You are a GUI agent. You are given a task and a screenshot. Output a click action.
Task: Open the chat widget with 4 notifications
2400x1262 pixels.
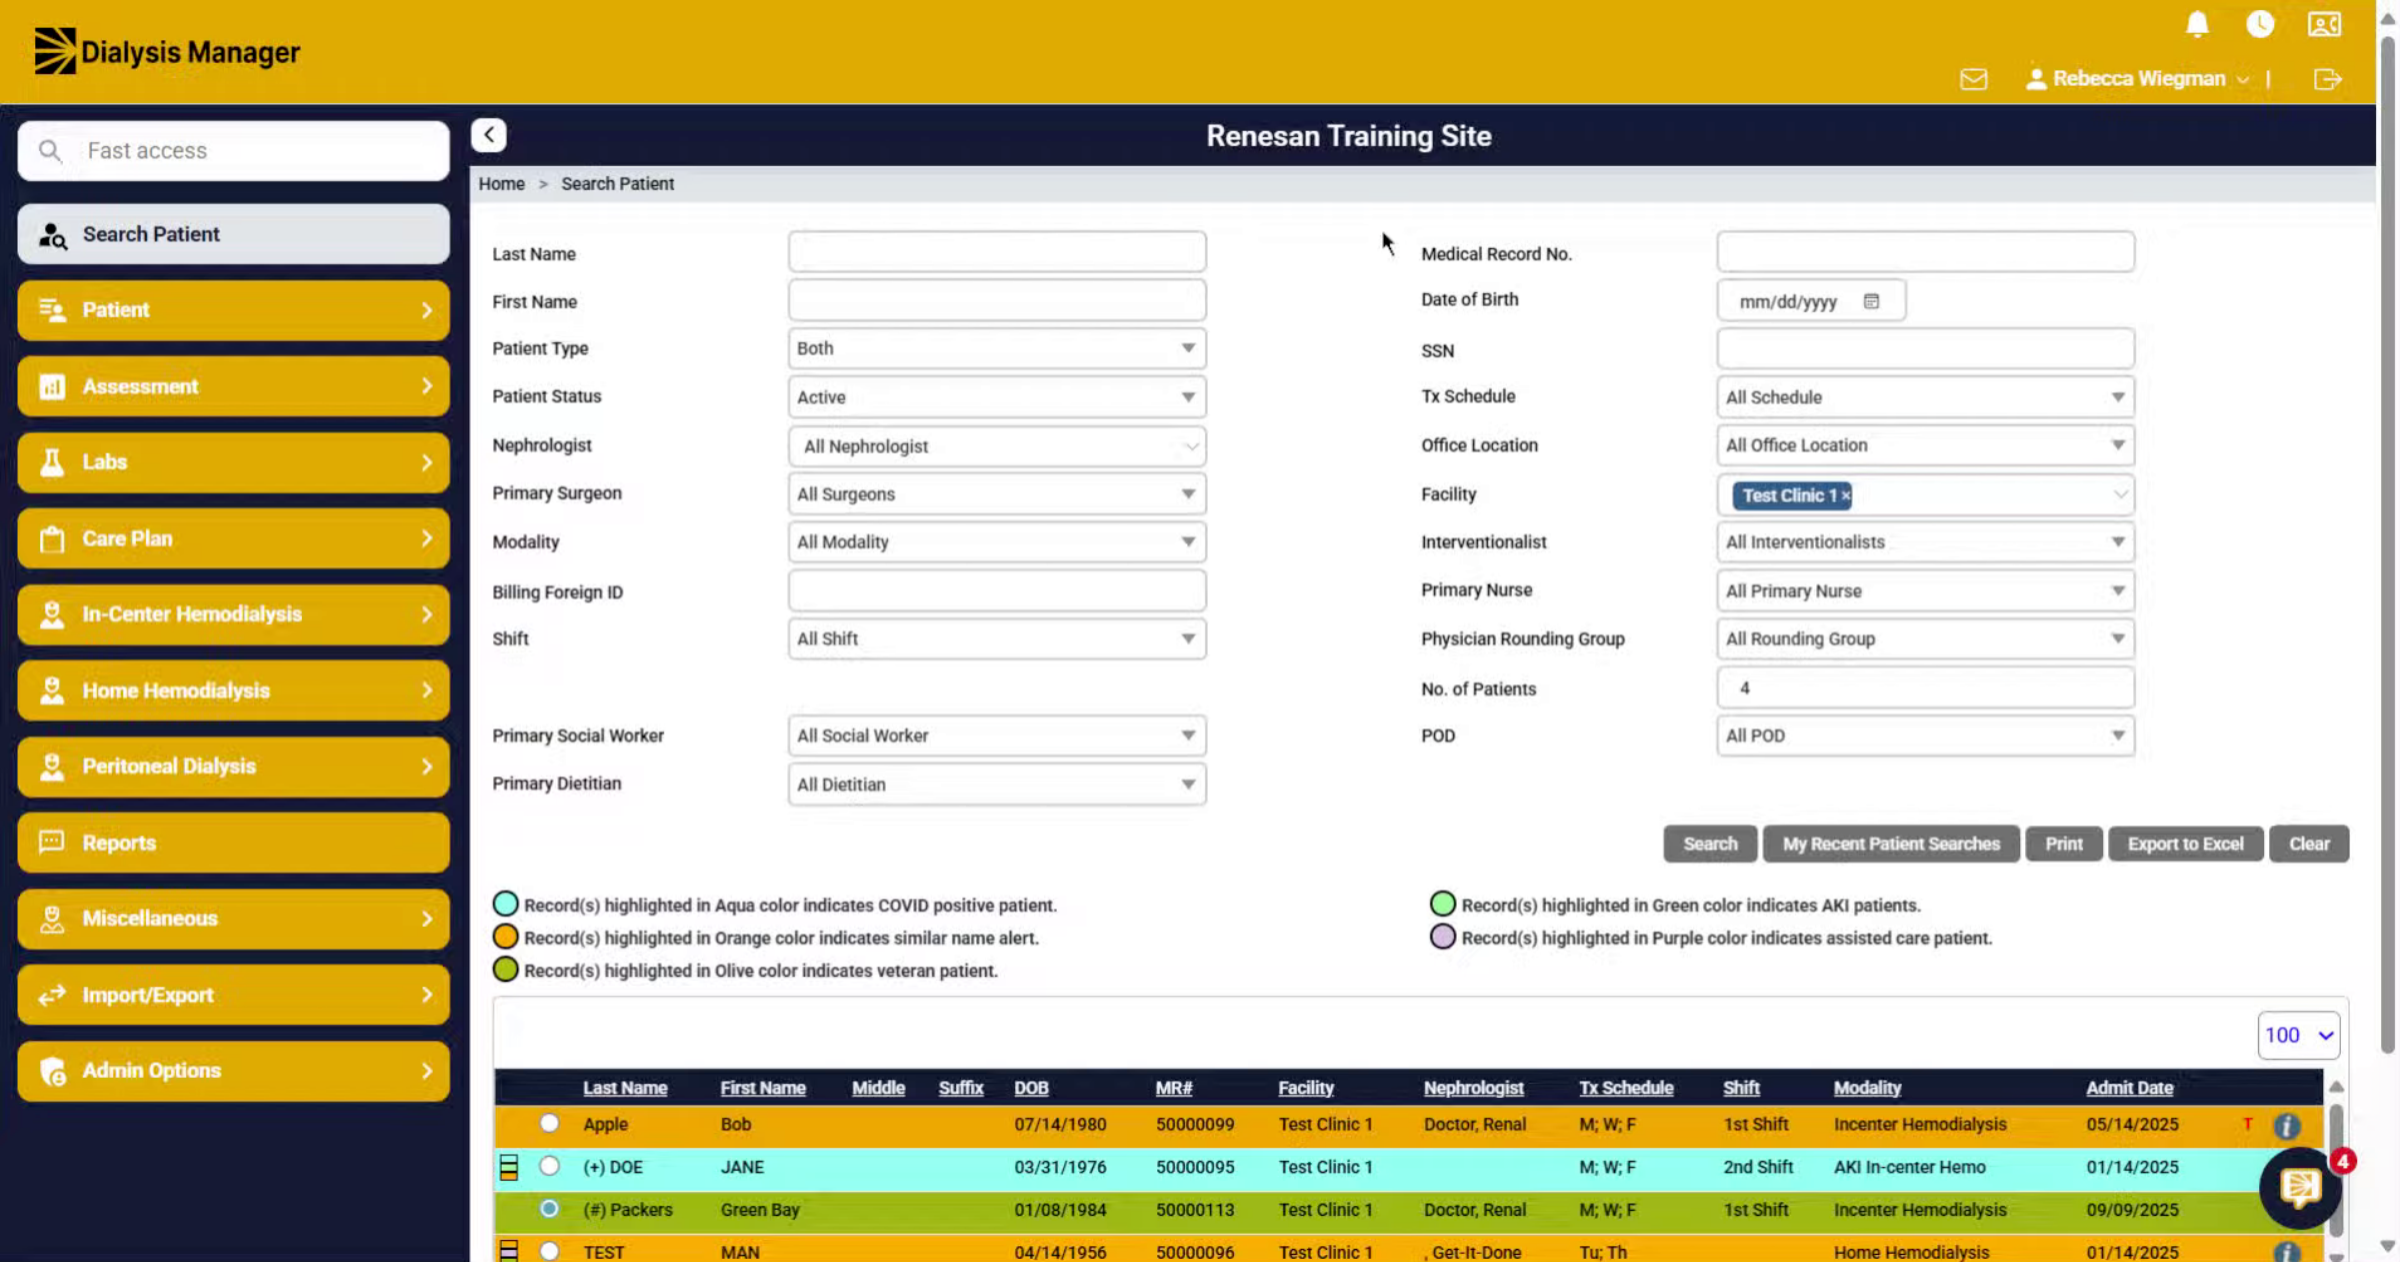(2300, 1188)
